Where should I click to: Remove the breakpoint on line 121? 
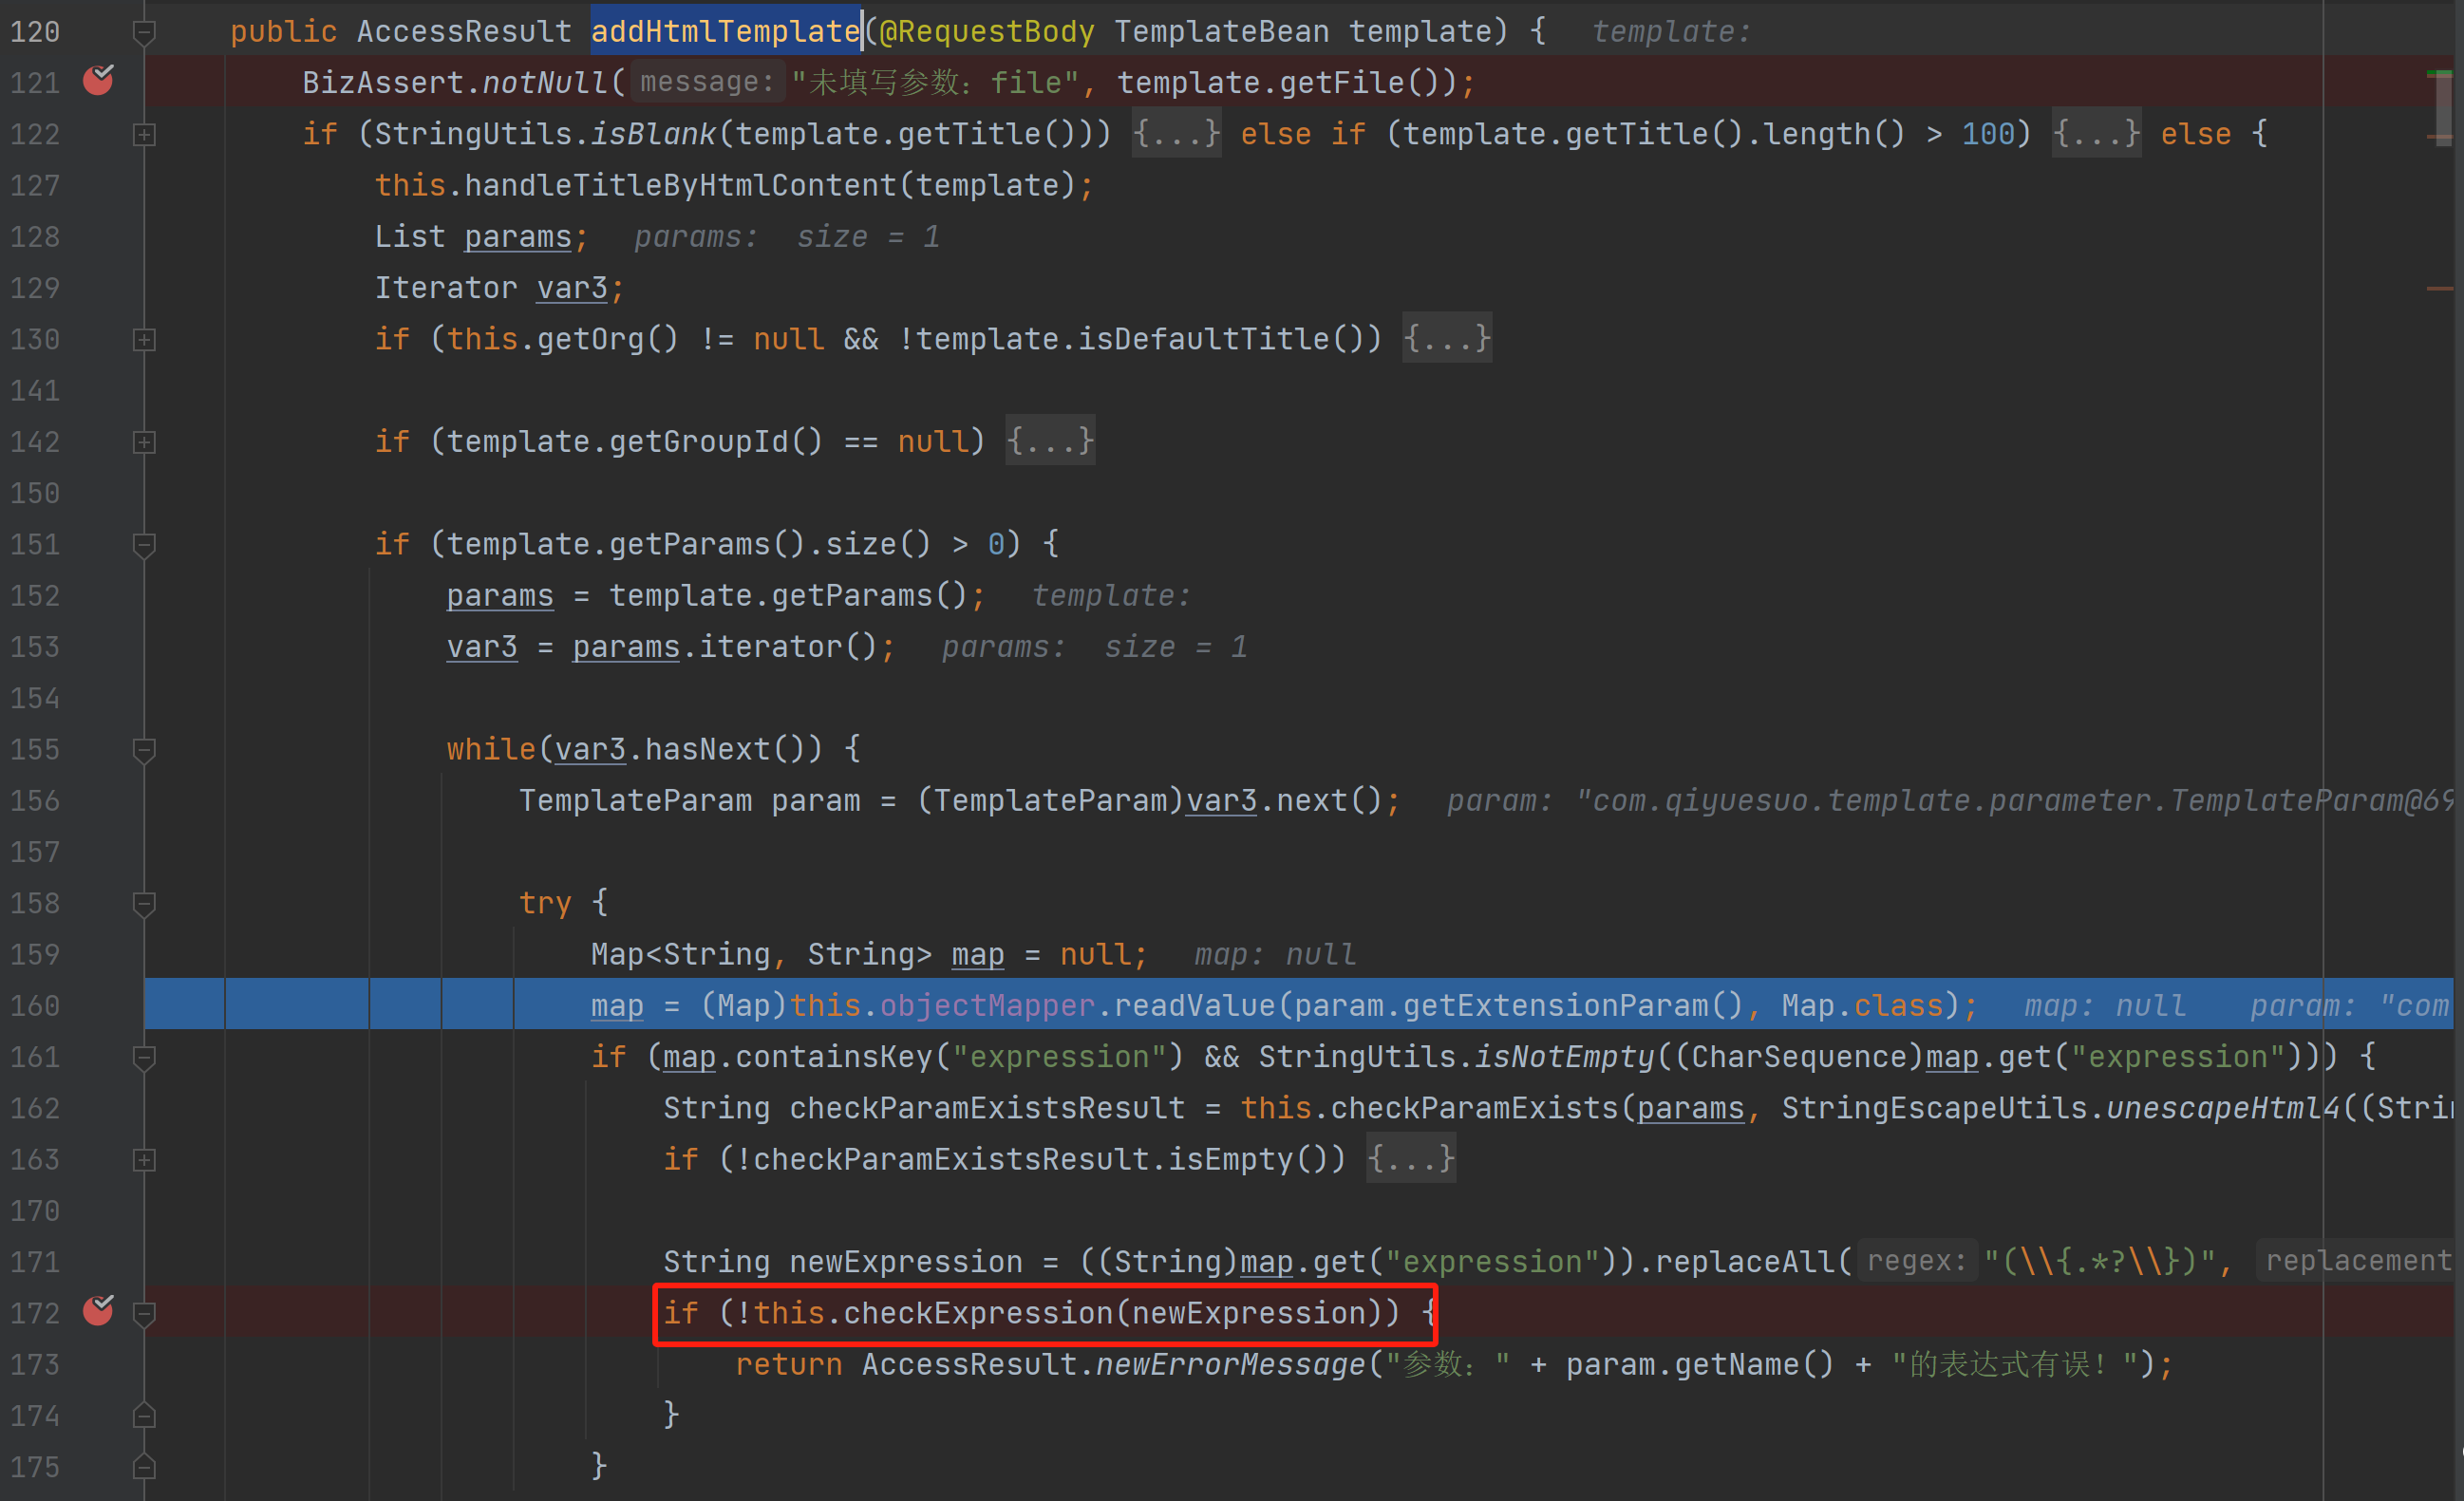pos(98,80)
